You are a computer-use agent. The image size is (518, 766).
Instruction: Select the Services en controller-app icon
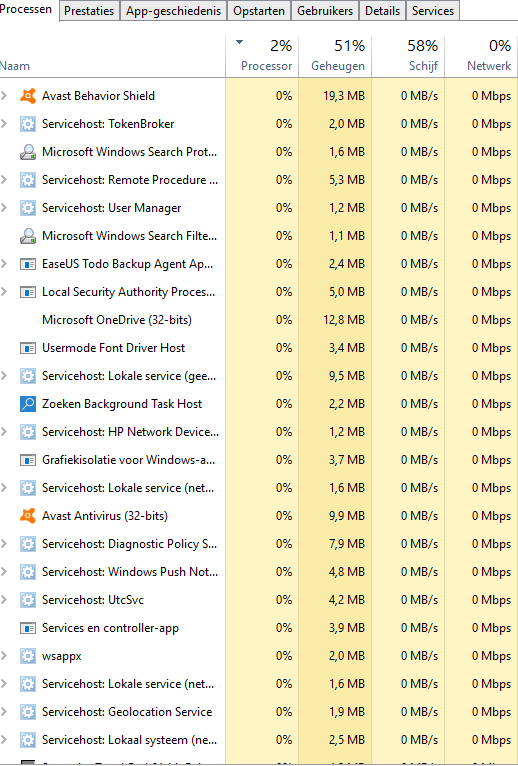point(28,628)
